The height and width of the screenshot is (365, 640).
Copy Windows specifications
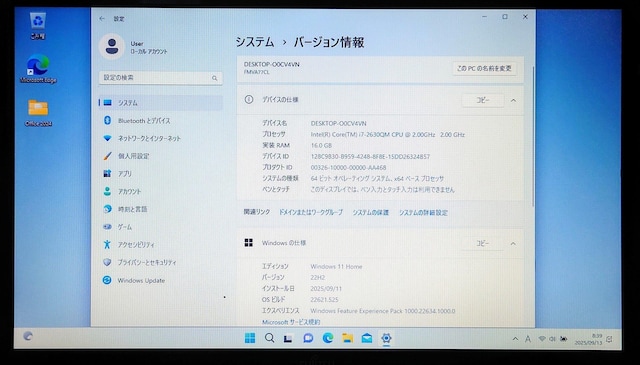click(482, 243)
